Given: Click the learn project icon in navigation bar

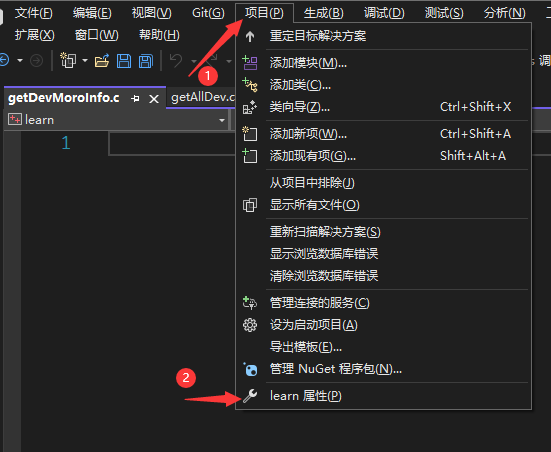Looking at the screenshot, I should 15,120.
